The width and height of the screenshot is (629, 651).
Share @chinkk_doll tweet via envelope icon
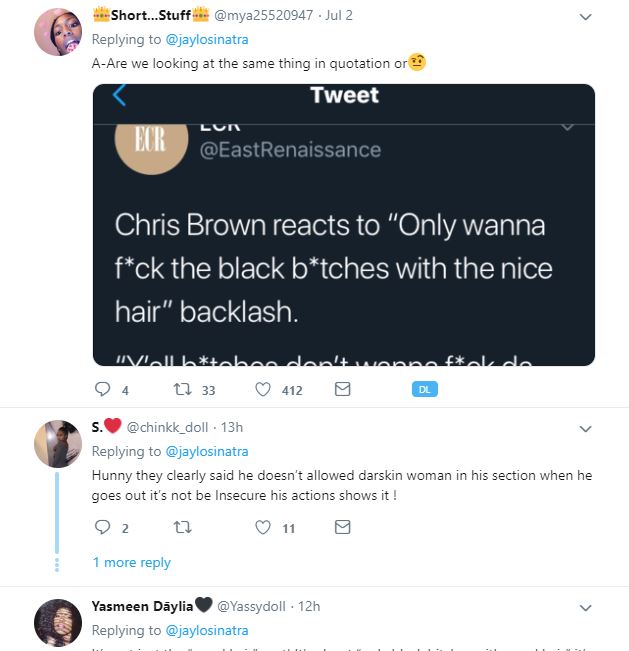(343, 527)
